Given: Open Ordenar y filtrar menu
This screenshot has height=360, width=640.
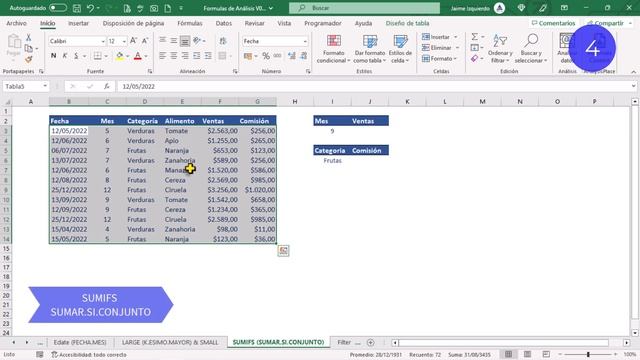Looking at the screenshot, I should coord(500,49).
